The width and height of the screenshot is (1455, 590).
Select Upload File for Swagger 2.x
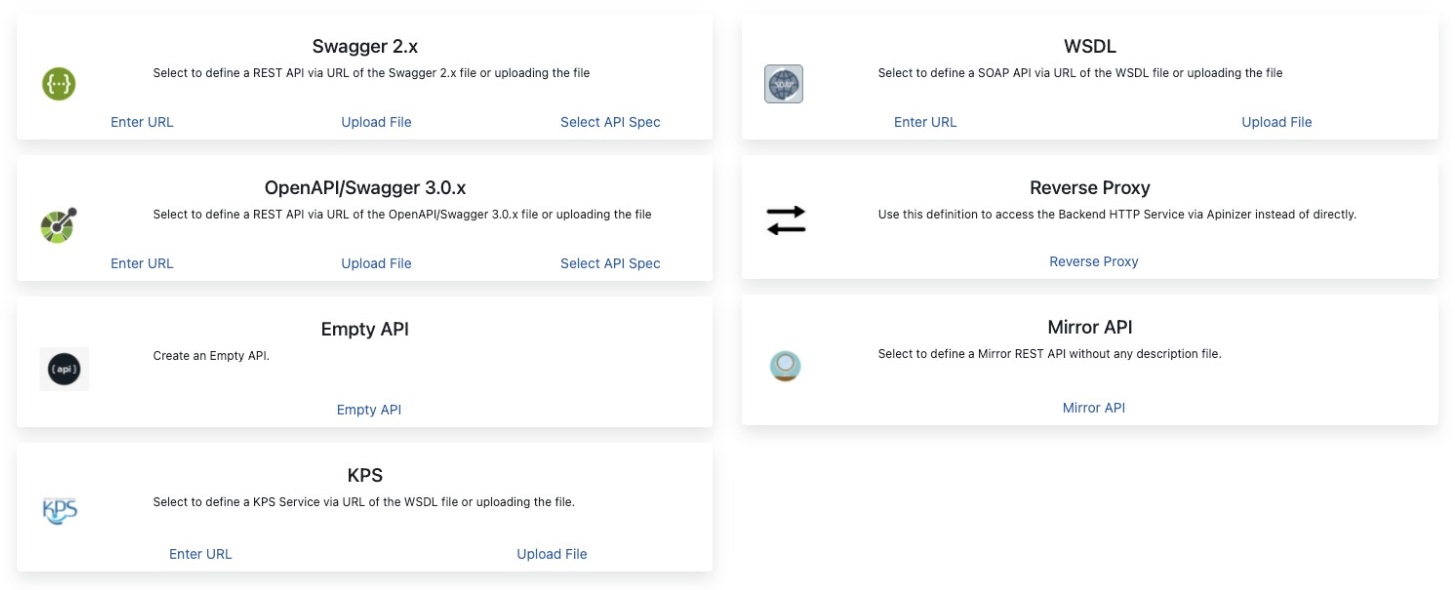(x=375, y=121)
